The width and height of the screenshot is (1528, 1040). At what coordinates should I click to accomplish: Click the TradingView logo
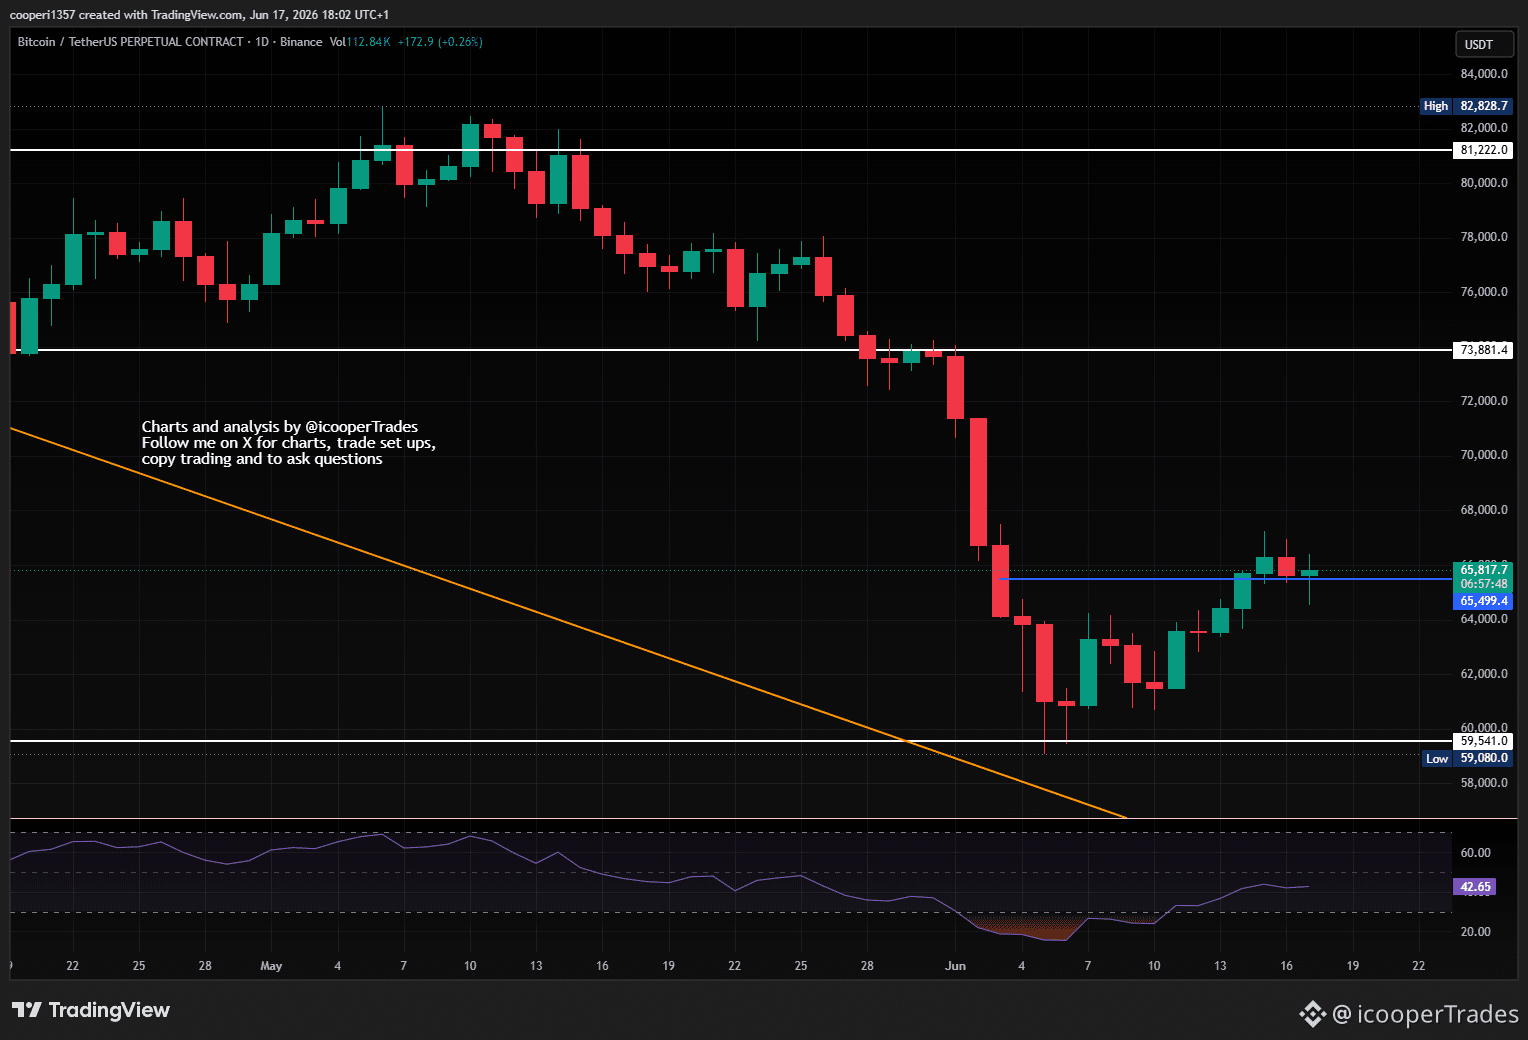(91, 1010)
